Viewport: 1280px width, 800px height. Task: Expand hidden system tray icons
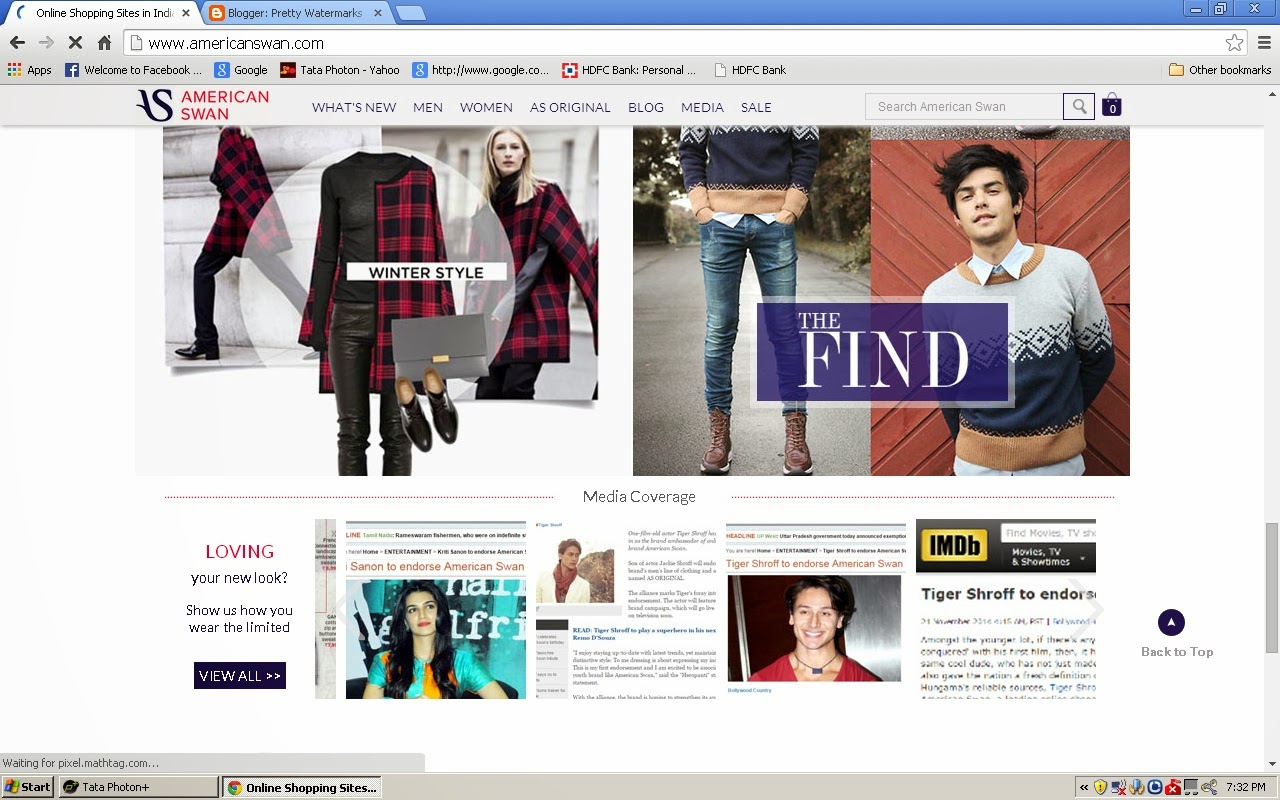tap(1084, 787)
